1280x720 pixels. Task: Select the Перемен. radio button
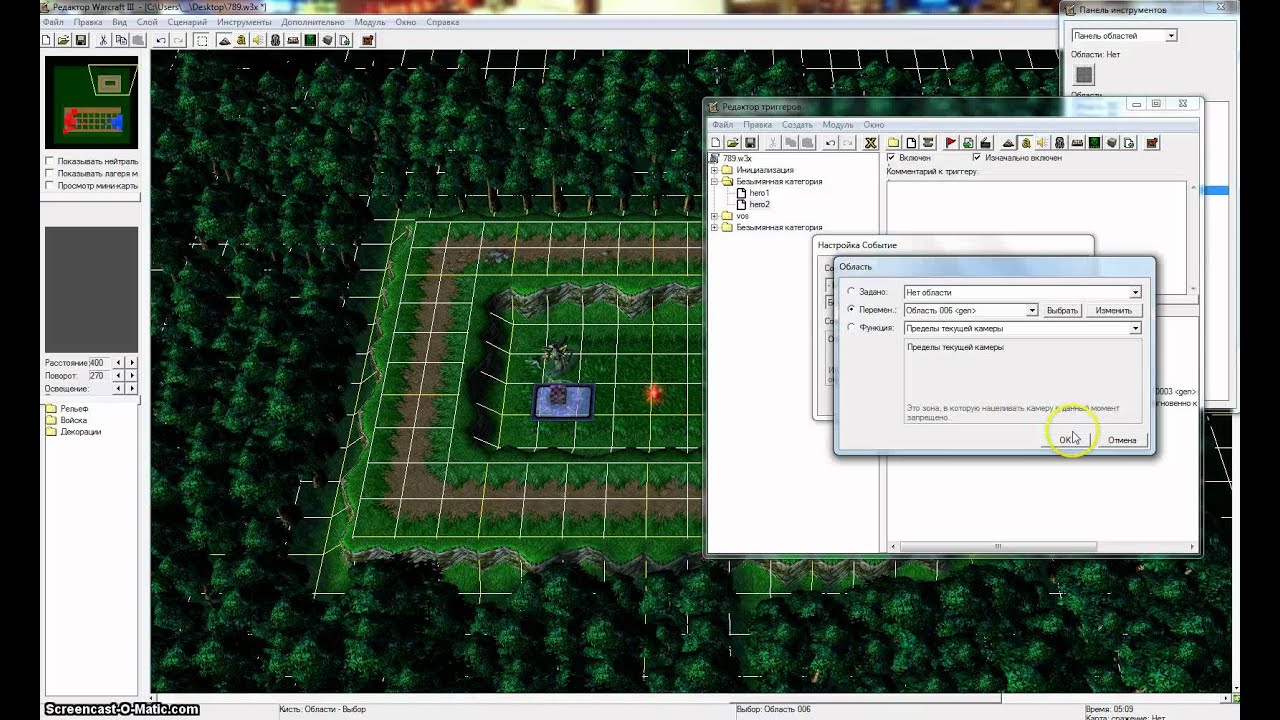pyautogui.click(x=851, y=310)
